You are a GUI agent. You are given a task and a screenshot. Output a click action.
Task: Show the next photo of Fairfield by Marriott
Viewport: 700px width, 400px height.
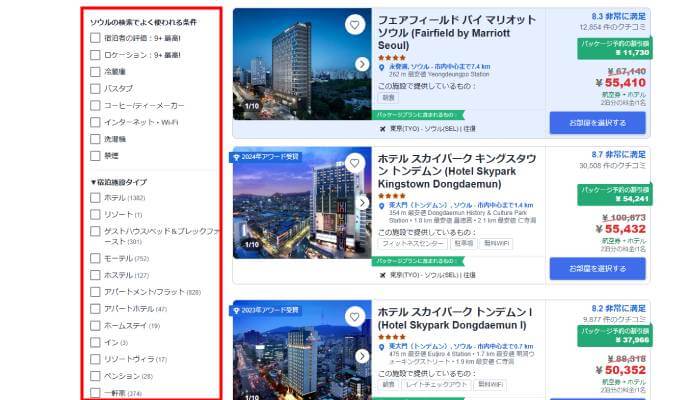[x=362, y=64]
